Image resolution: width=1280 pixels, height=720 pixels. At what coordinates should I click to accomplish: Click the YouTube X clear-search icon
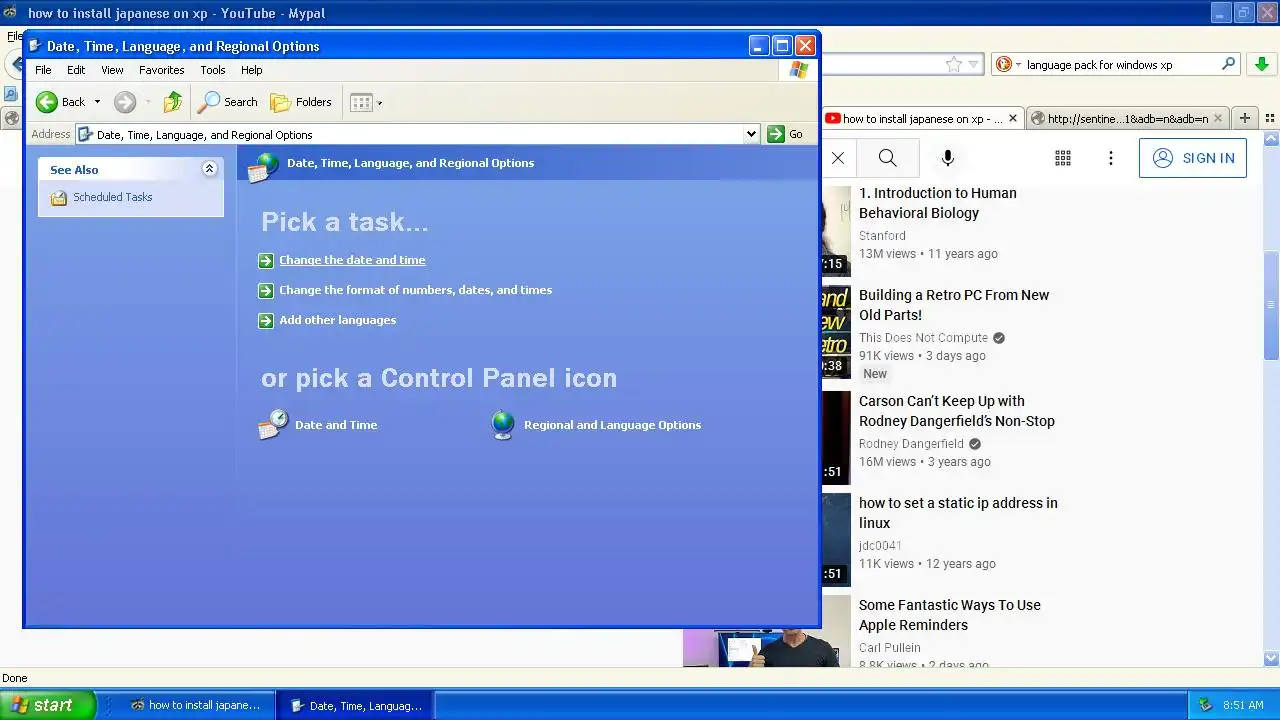(x=838, y=158)
